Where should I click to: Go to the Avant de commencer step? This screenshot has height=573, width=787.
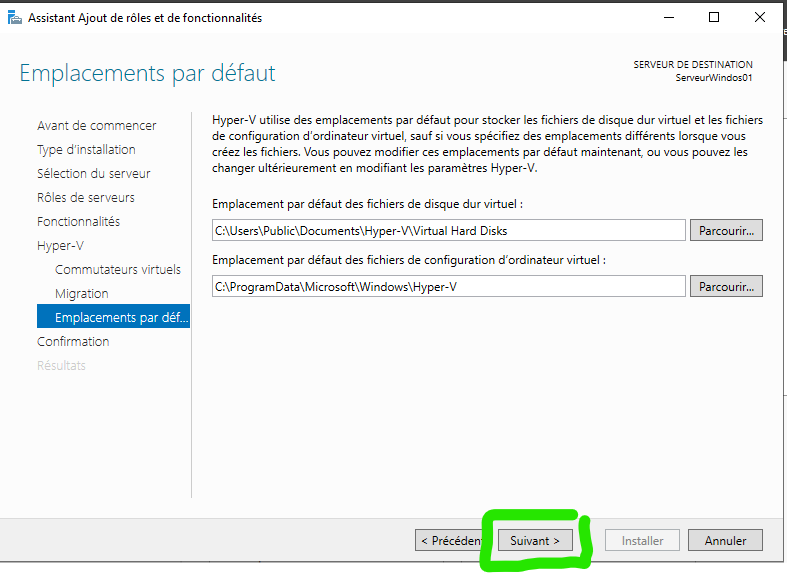[x=96, y=125]
